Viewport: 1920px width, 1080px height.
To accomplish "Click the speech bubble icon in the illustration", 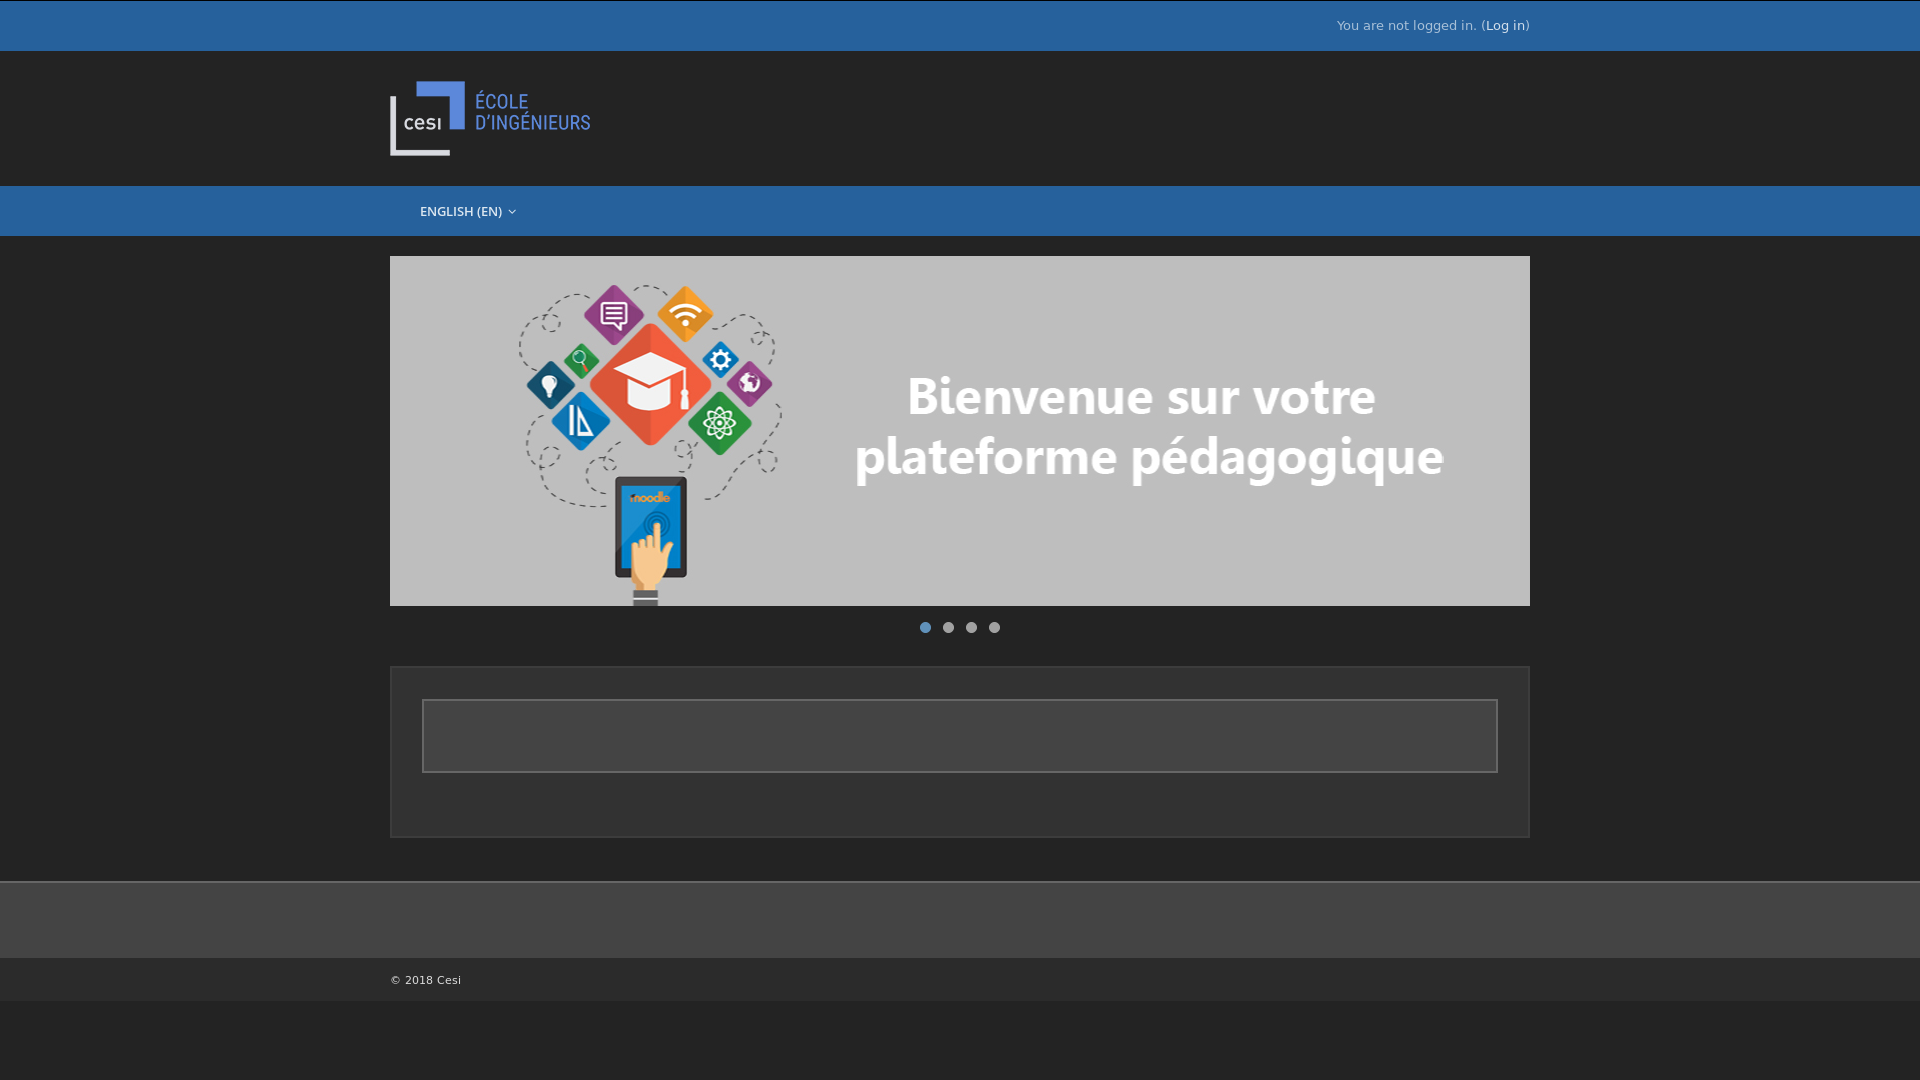I will click(x=612, y=313).
